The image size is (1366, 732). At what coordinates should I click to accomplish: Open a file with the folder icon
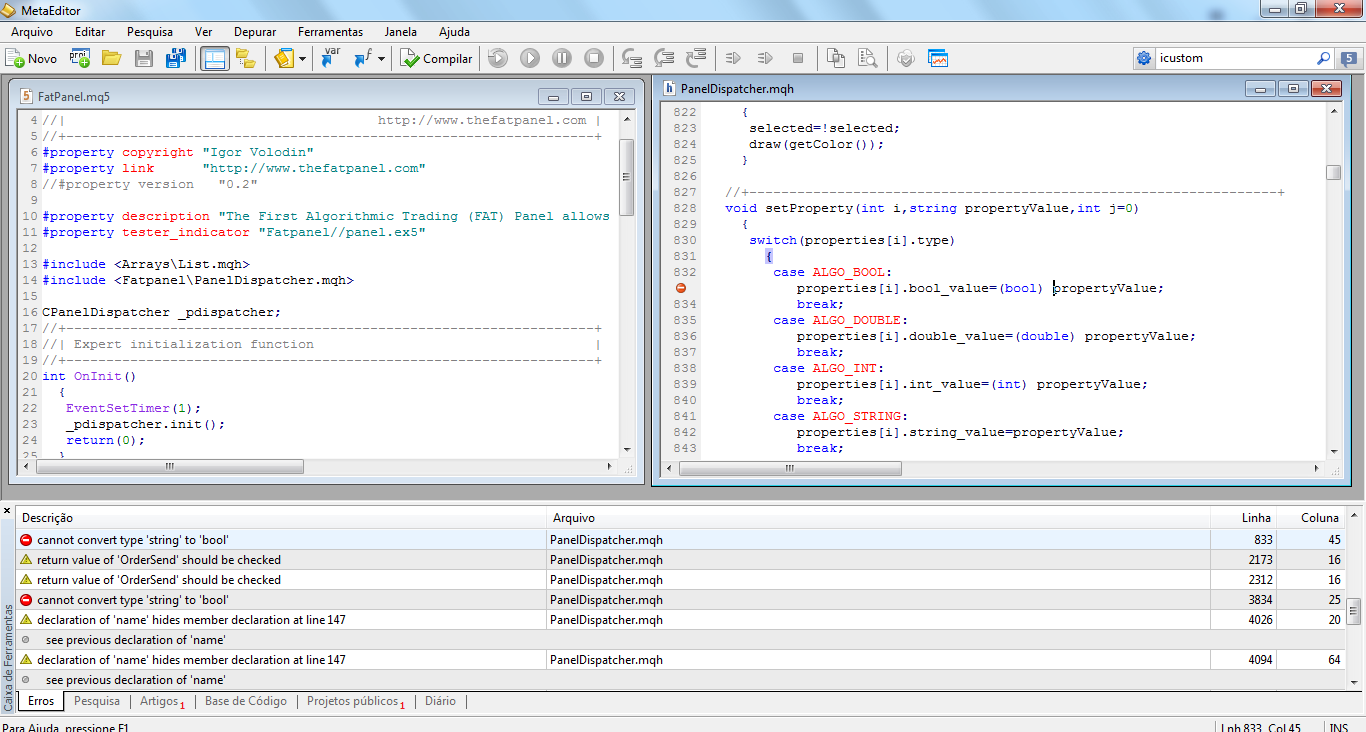tap(111, 59)
